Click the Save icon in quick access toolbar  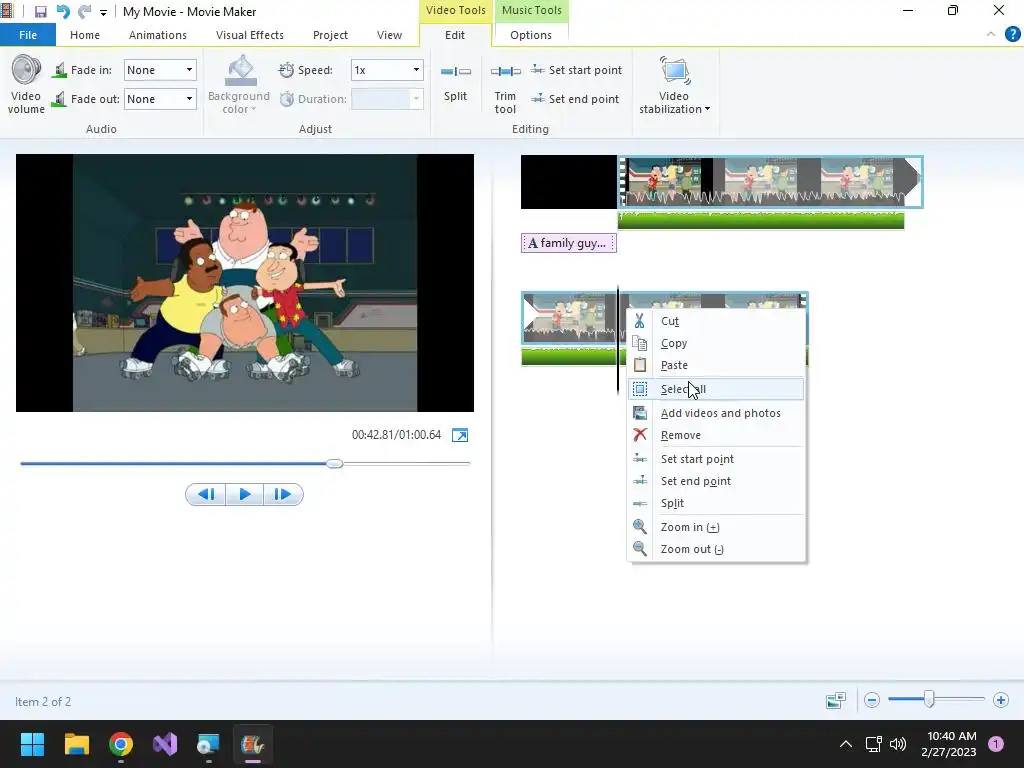pyautogui.click(x=40, y=12)
